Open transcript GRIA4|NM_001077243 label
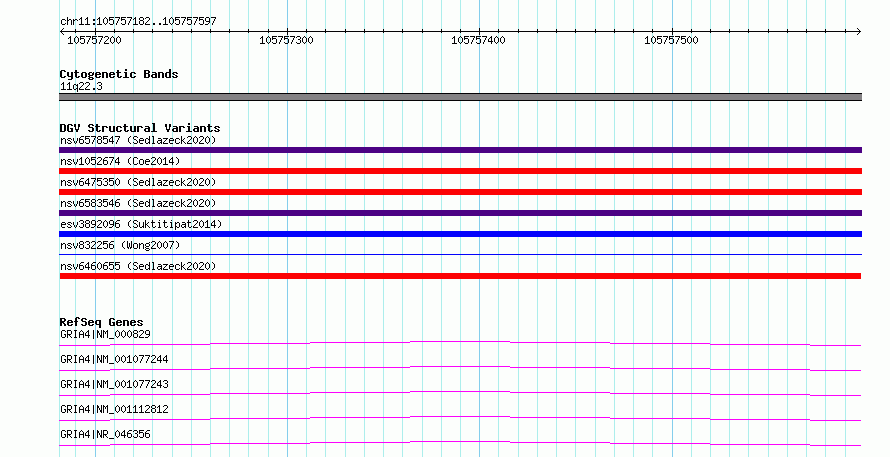Viewport: 890px width, 457px height. [114, 384]
